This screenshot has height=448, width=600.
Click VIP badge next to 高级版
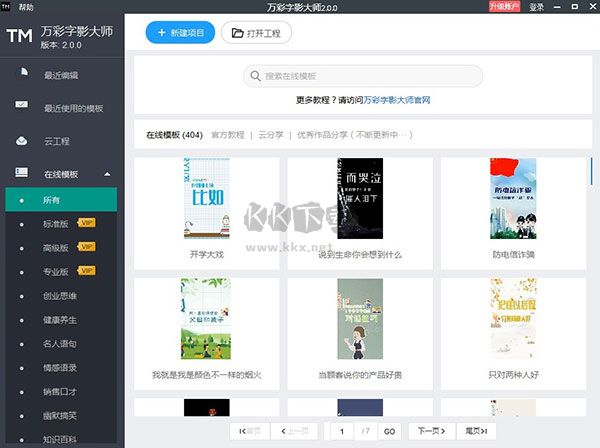86,246
